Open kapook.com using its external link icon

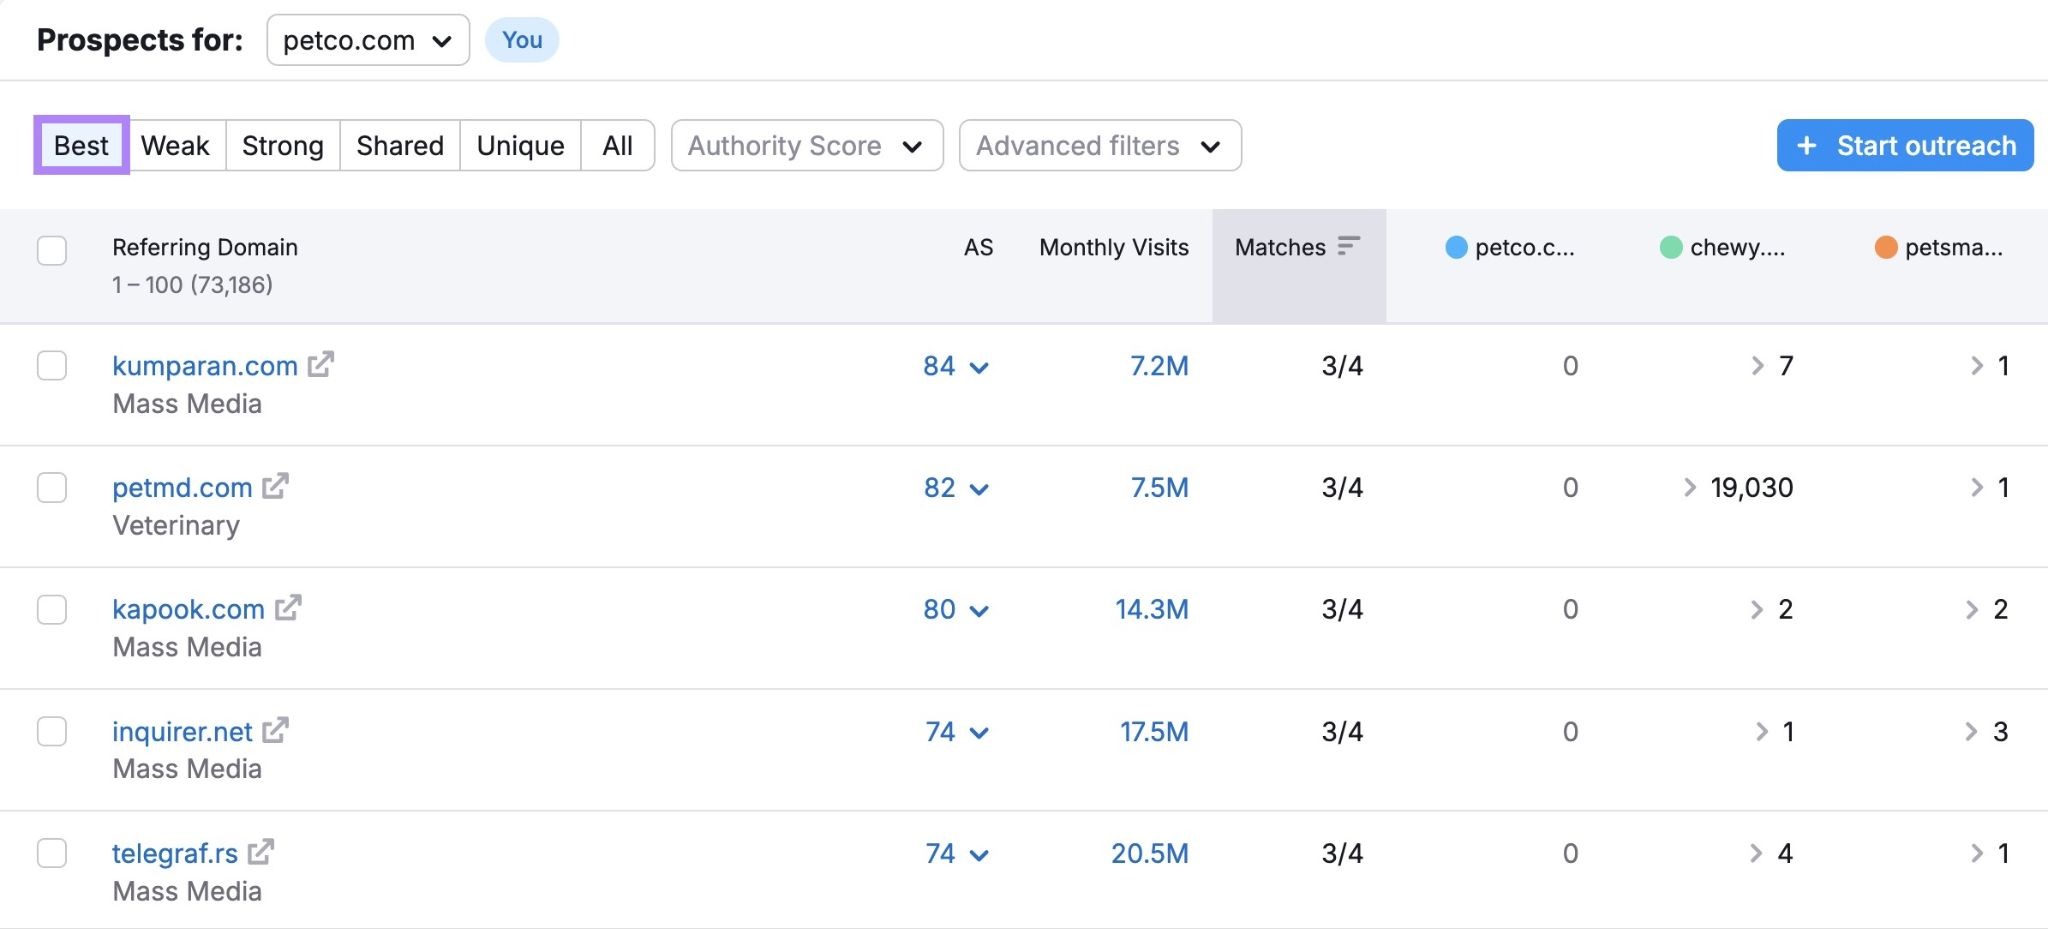287,608
